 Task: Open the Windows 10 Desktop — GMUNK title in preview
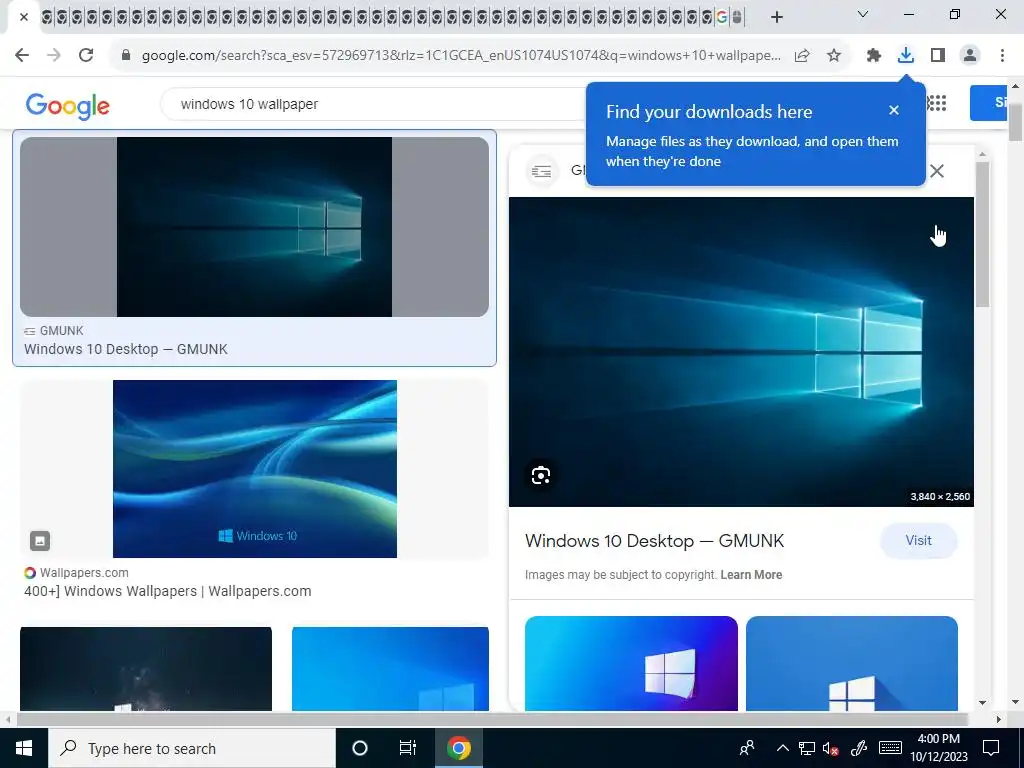point(654,541)
